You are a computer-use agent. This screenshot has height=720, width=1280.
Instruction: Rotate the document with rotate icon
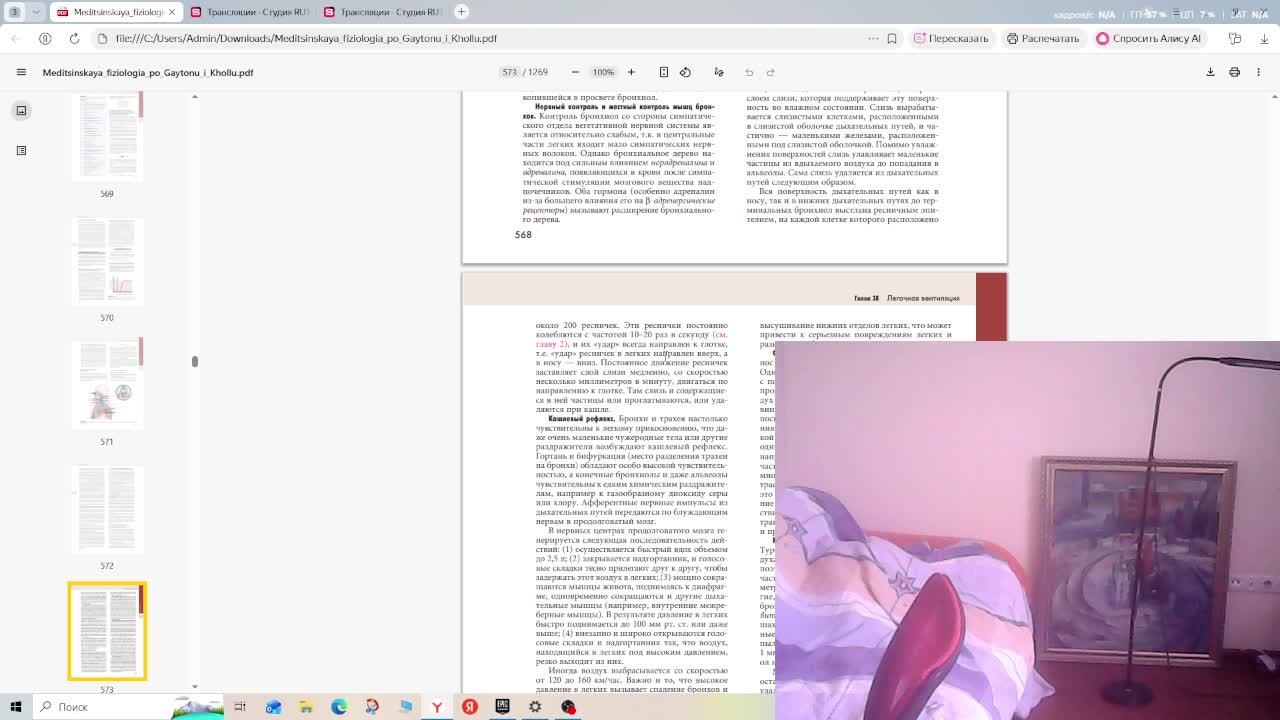pyautogui.click(x=685, y=72)
